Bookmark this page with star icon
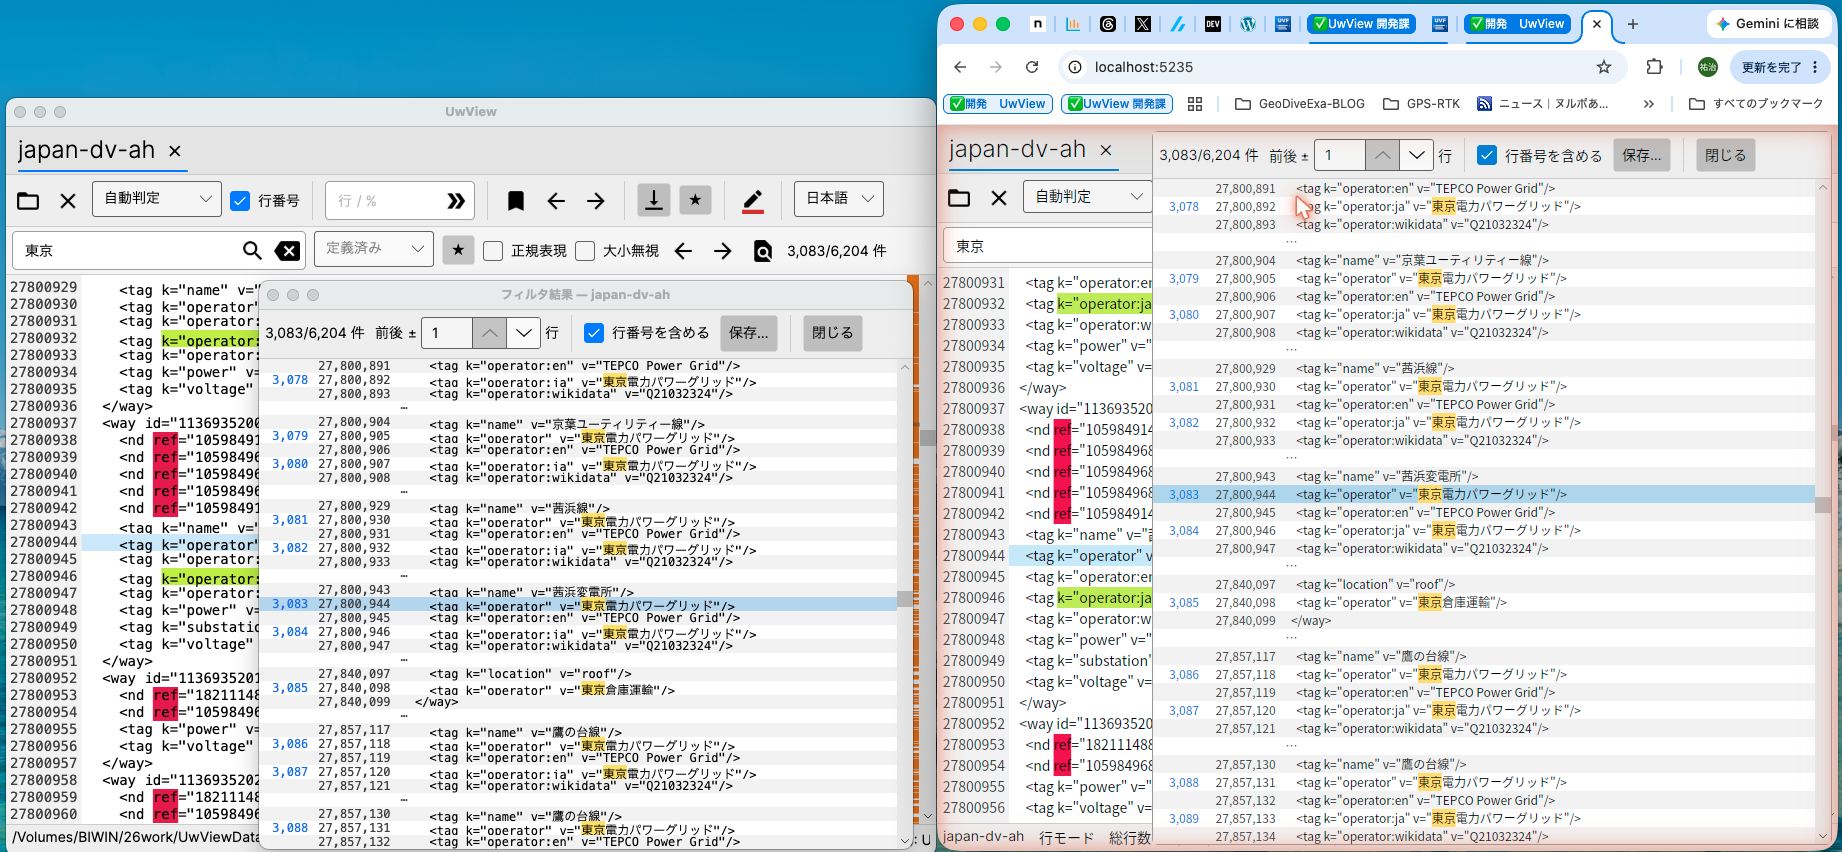The image size is (1842, 852). 1604,67
